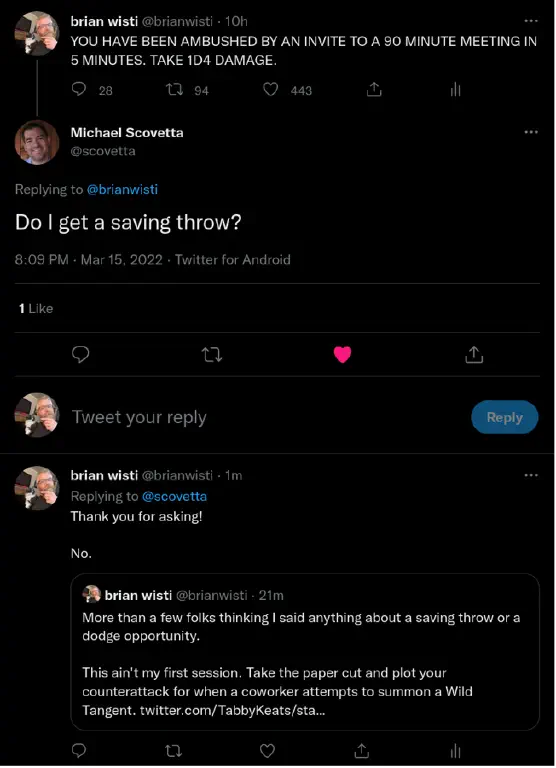The width and height of the screenshot is (556, 768).
Task: Open more options on Michael Scovetta's tweet
Action: click(531, 132)
